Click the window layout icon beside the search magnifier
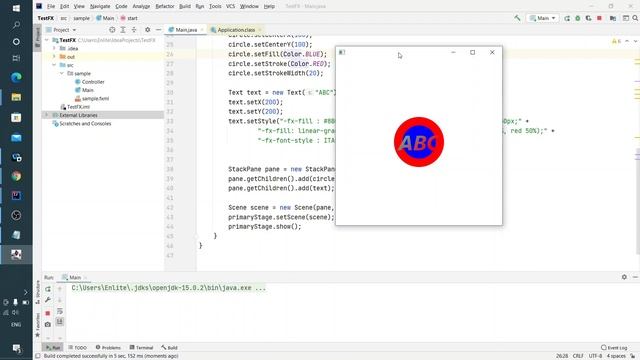 coord(625,18)
